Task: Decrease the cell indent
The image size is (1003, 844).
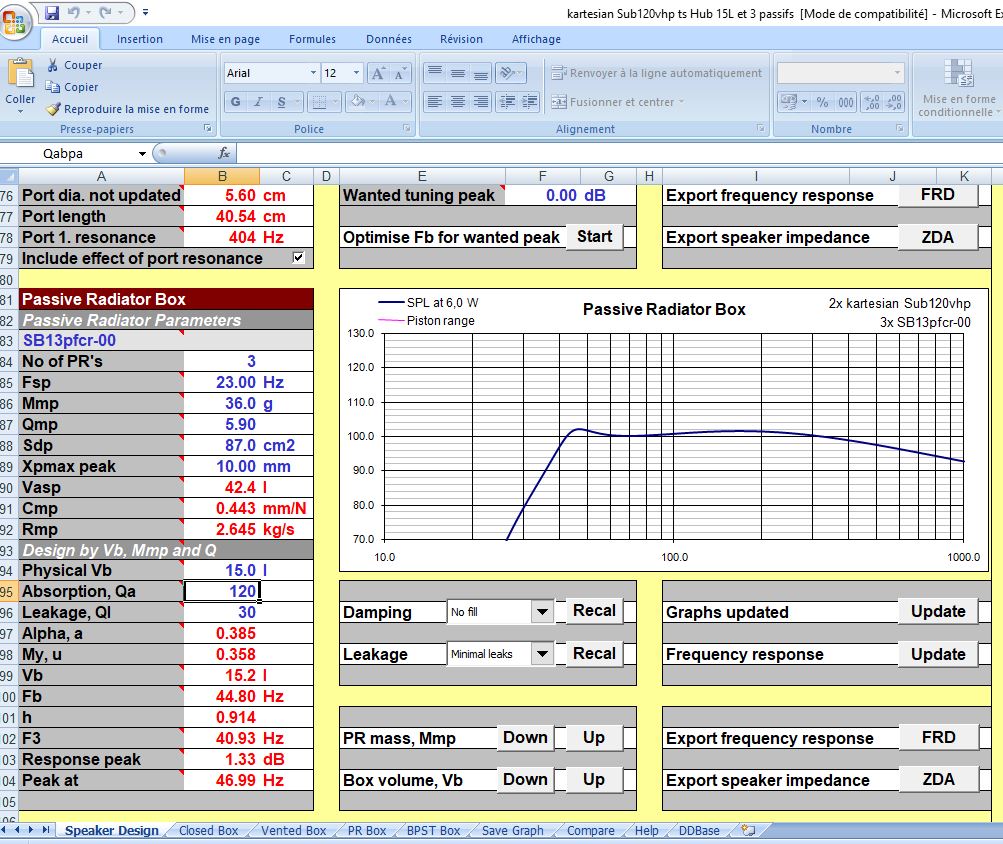Action: (x=507, y=101)
